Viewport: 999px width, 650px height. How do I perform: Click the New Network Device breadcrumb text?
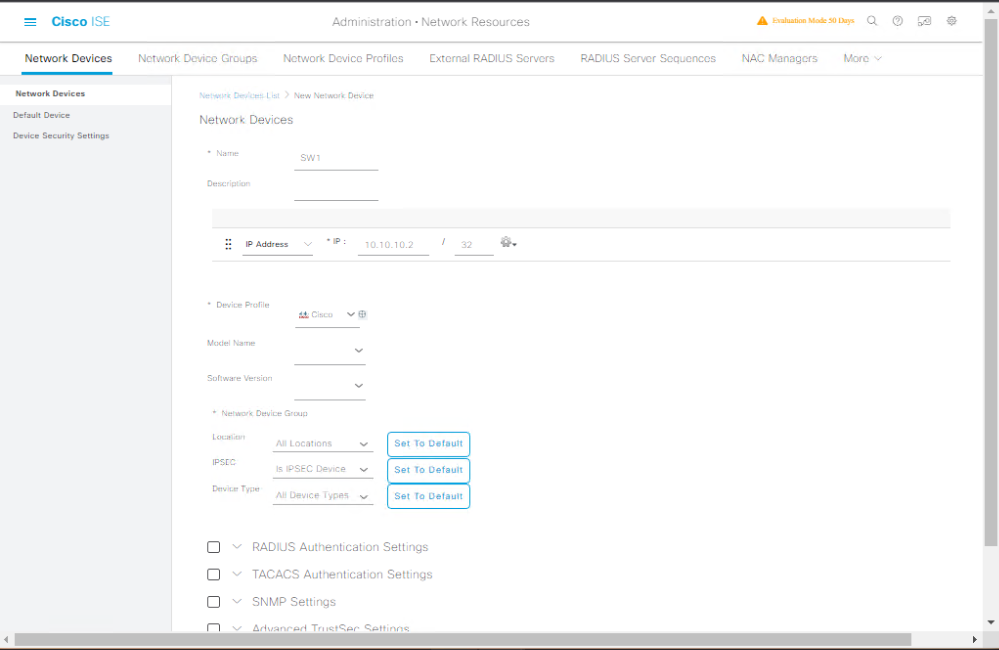tap(334, 96)
